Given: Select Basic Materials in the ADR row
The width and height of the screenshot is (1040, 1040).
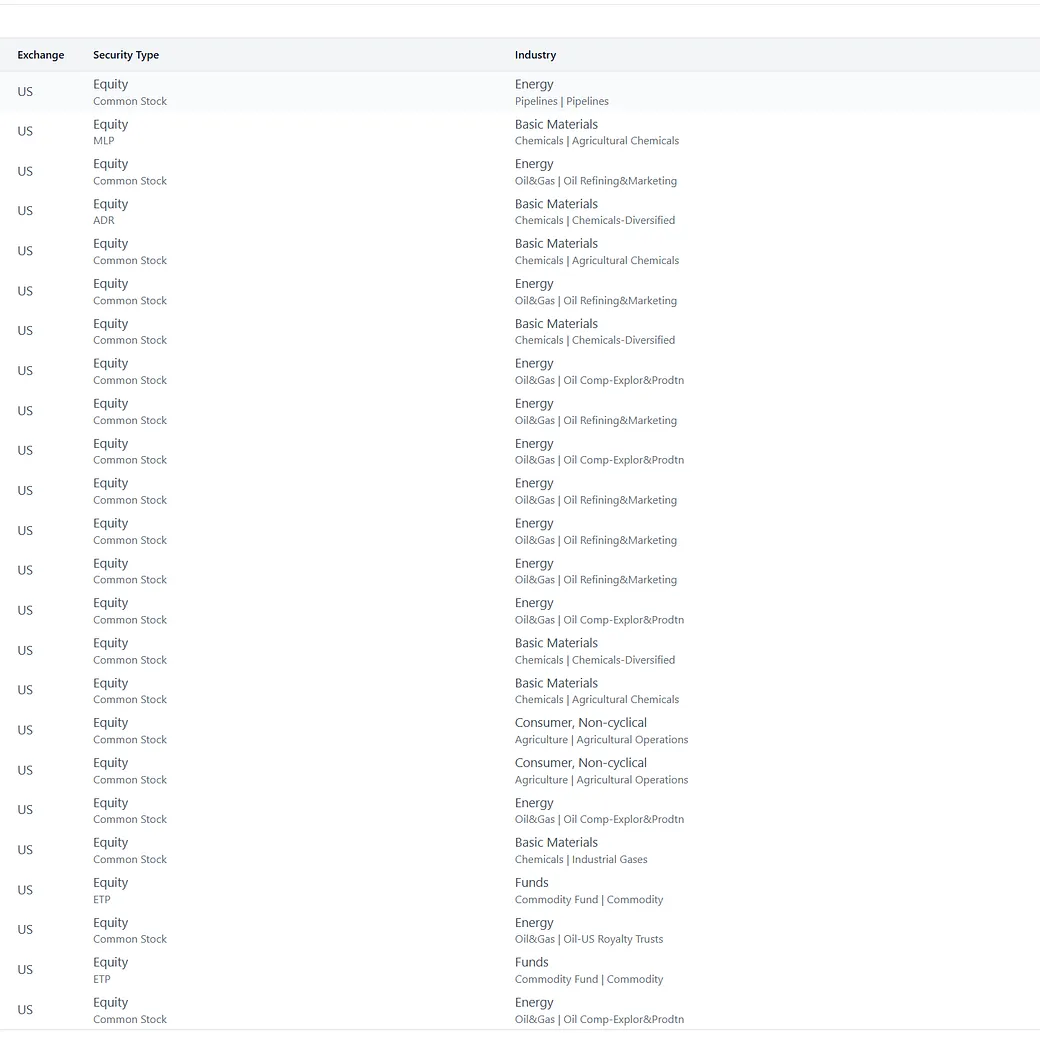Looking at the screenshot, I should click(556, 204).
